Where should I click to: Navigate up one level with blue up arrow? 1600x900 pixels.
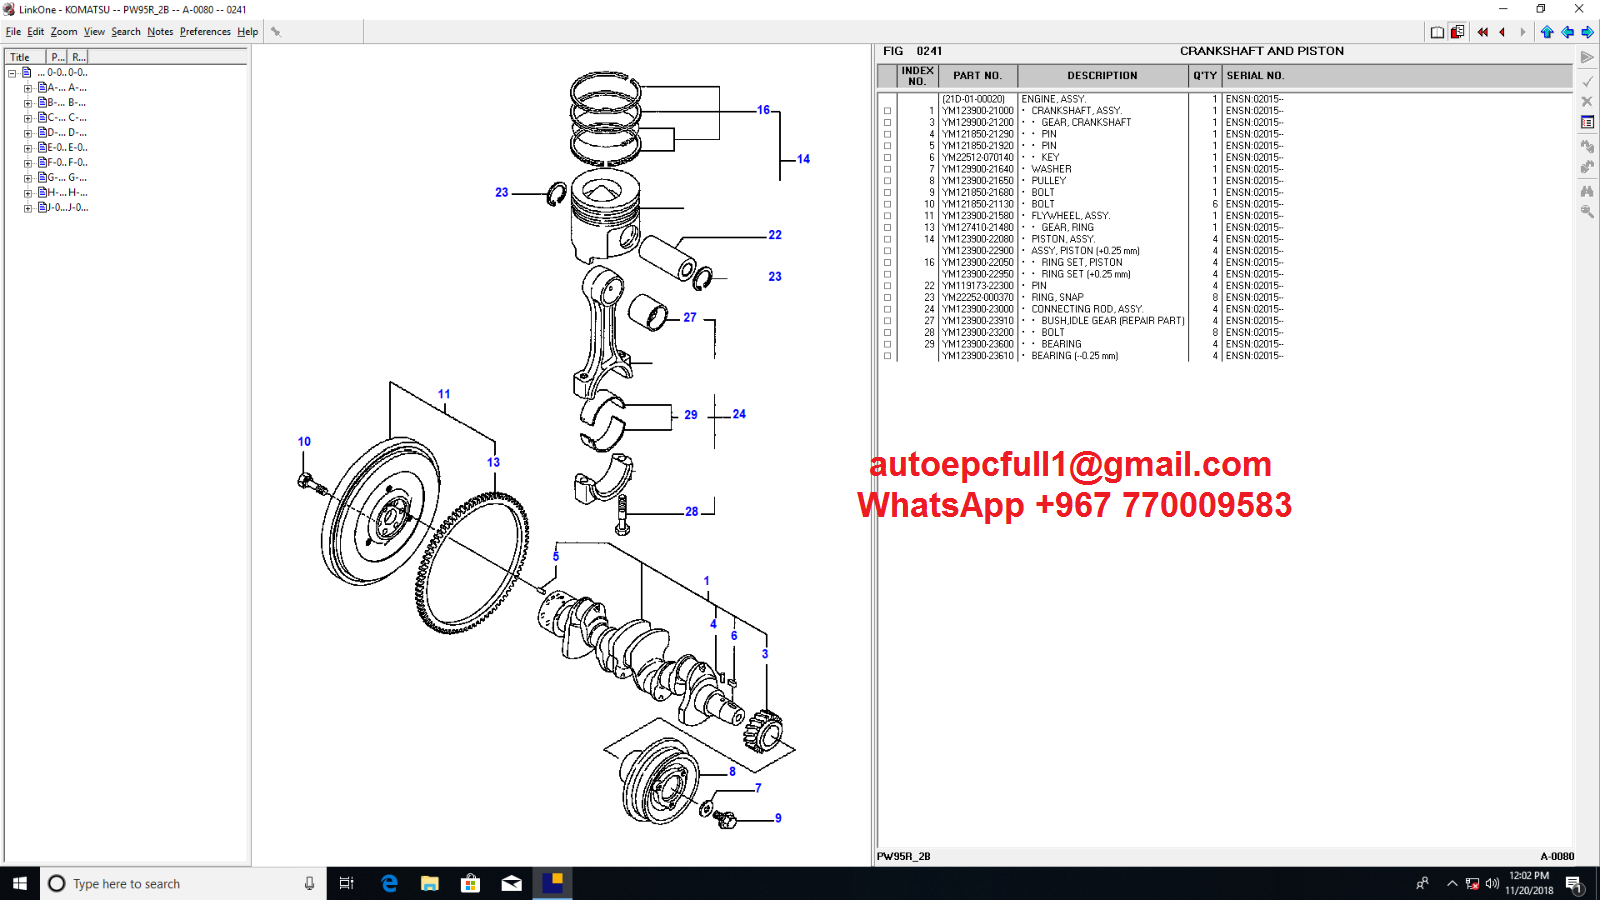(1547, 32)
